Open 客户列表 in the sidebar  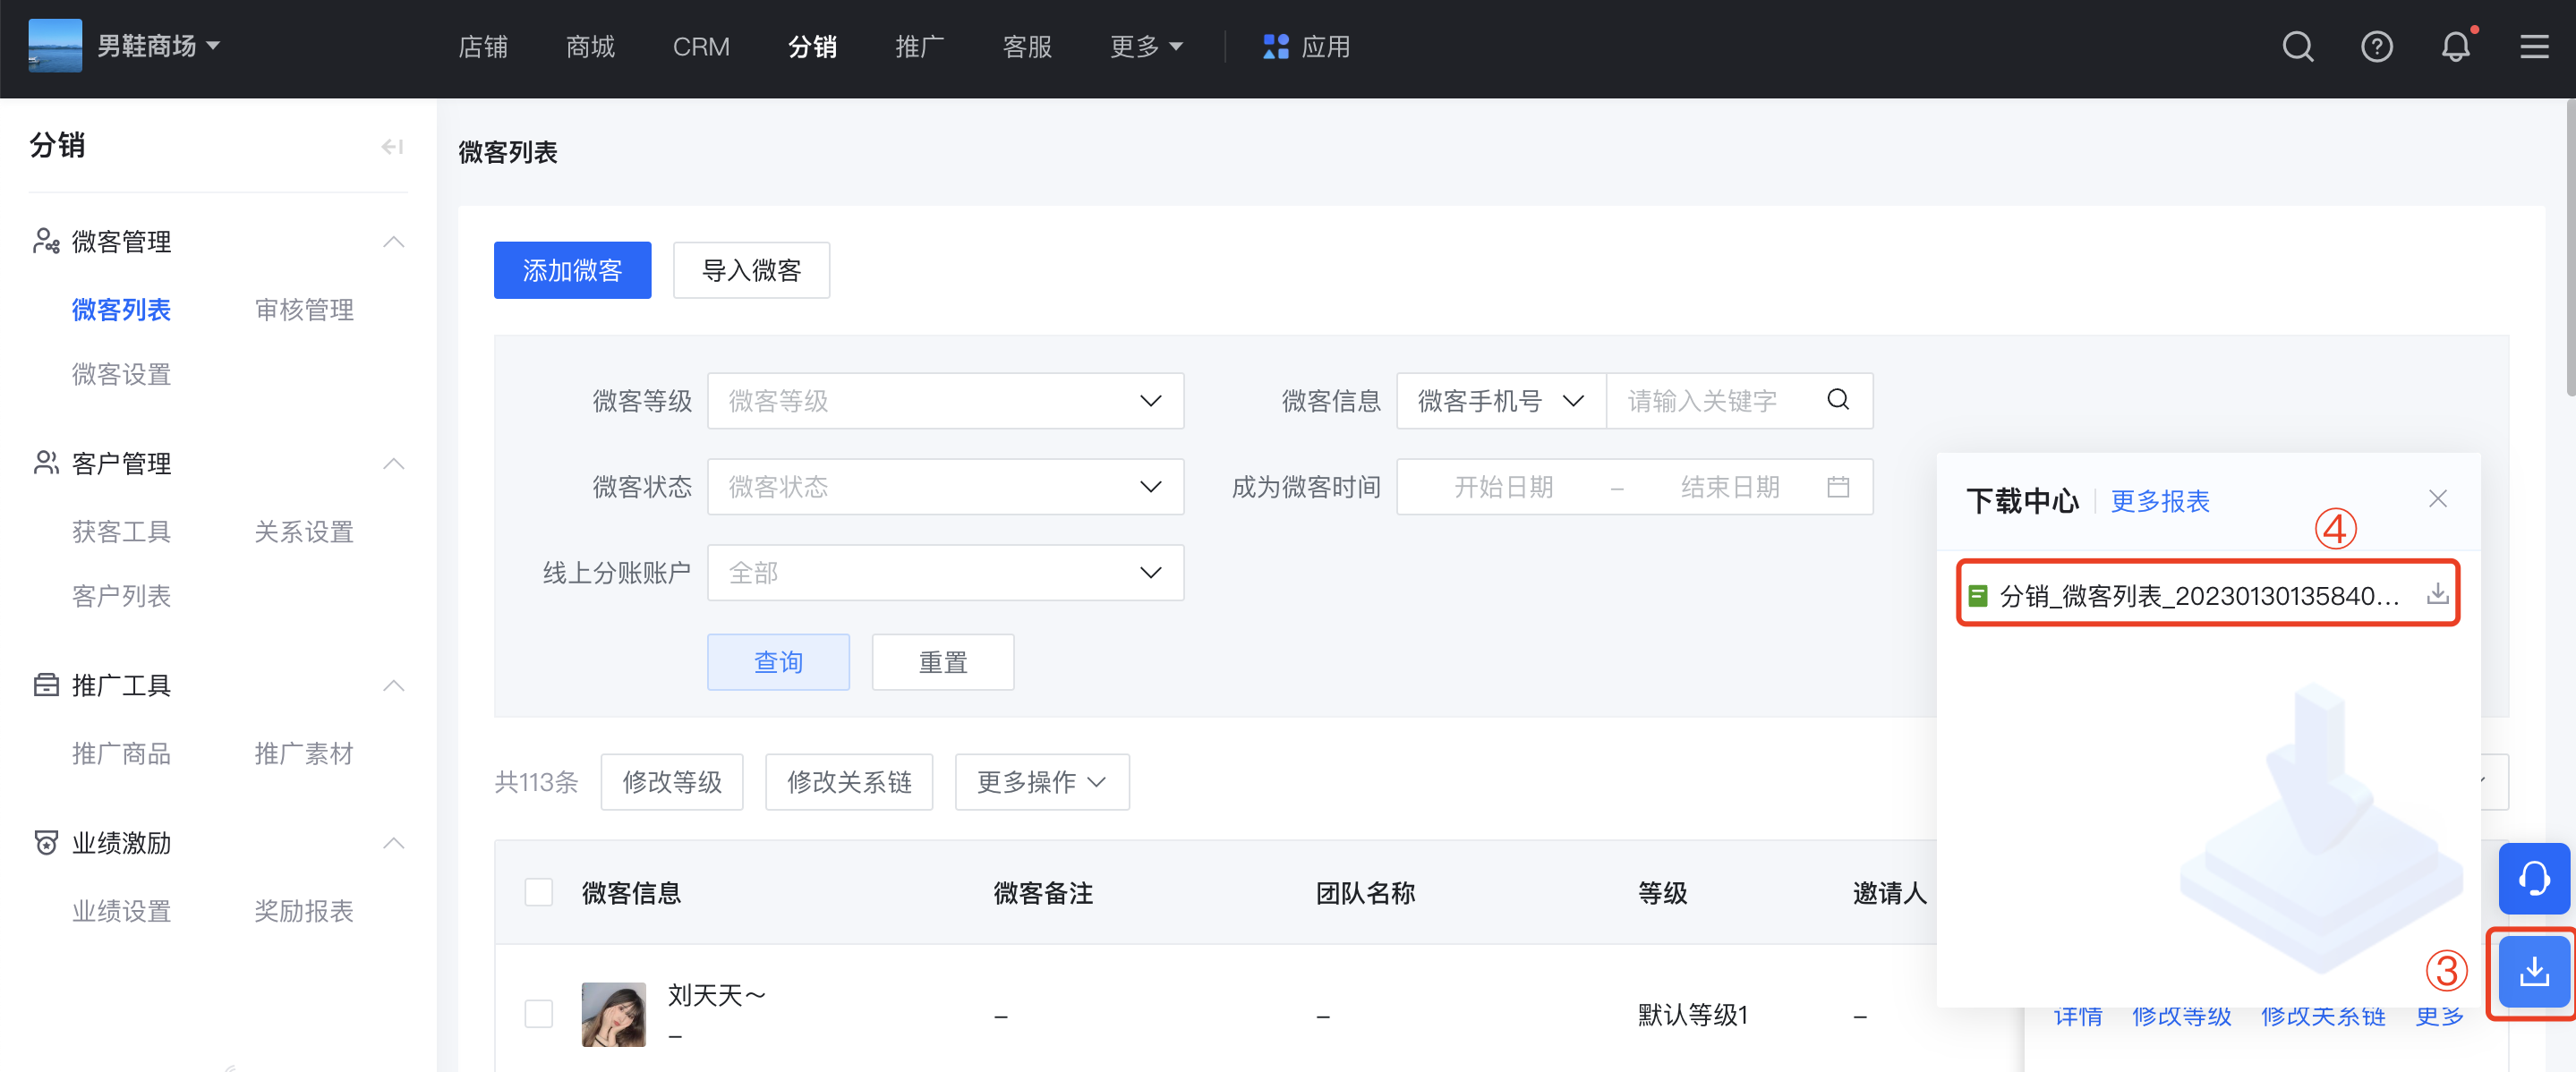(x=121, y=596)
